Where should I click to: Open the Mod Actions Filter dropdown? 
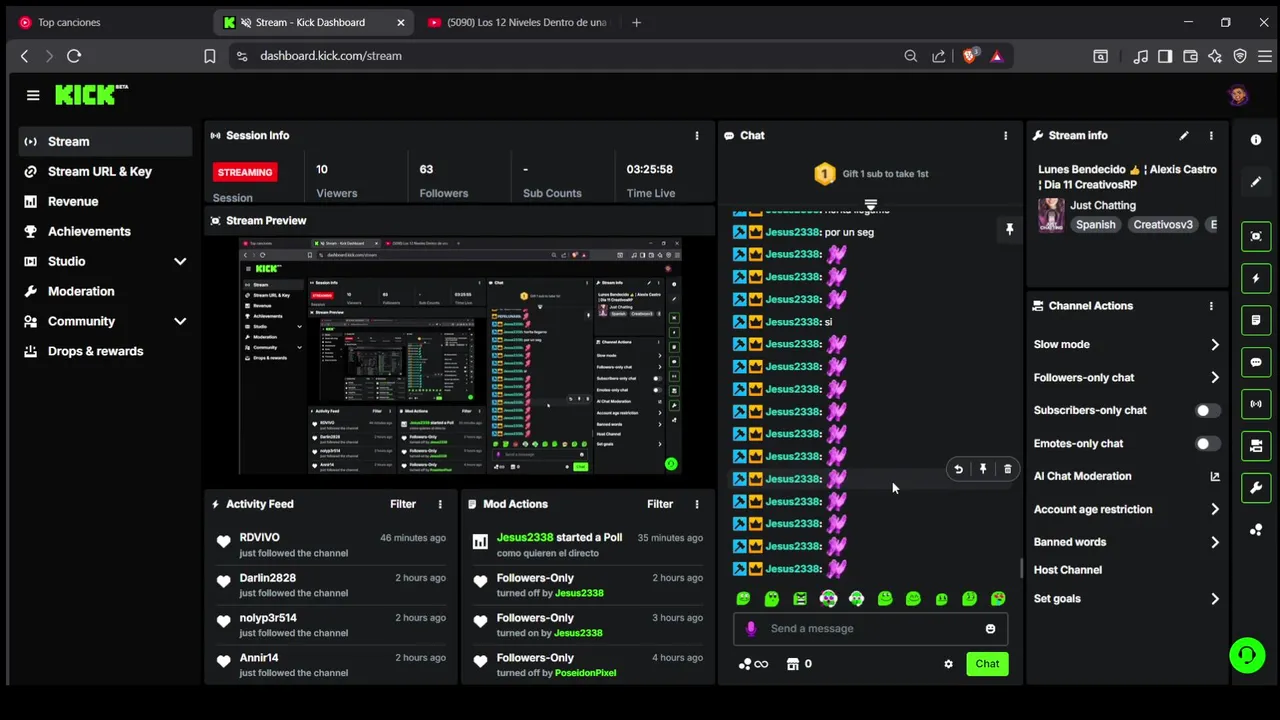(660, 504)
